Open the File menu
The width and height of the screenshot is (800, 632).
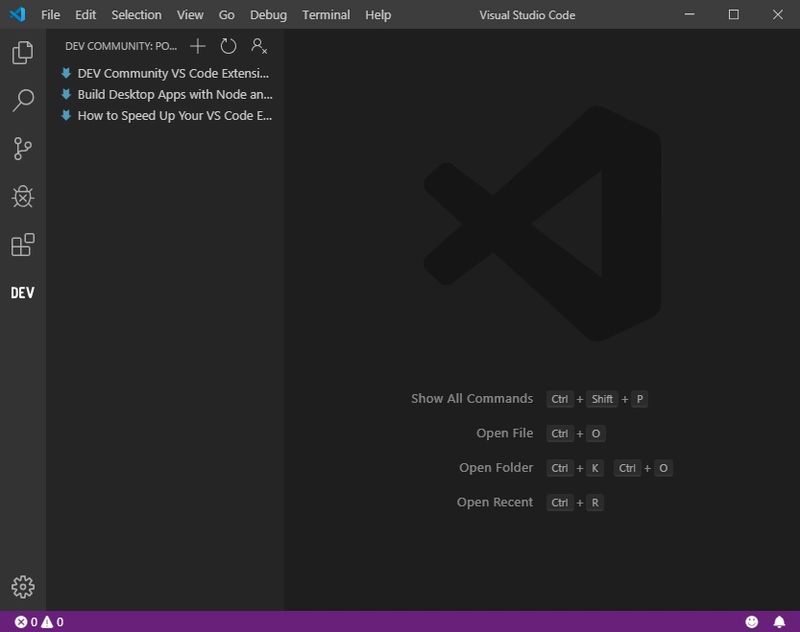[51, 15]
